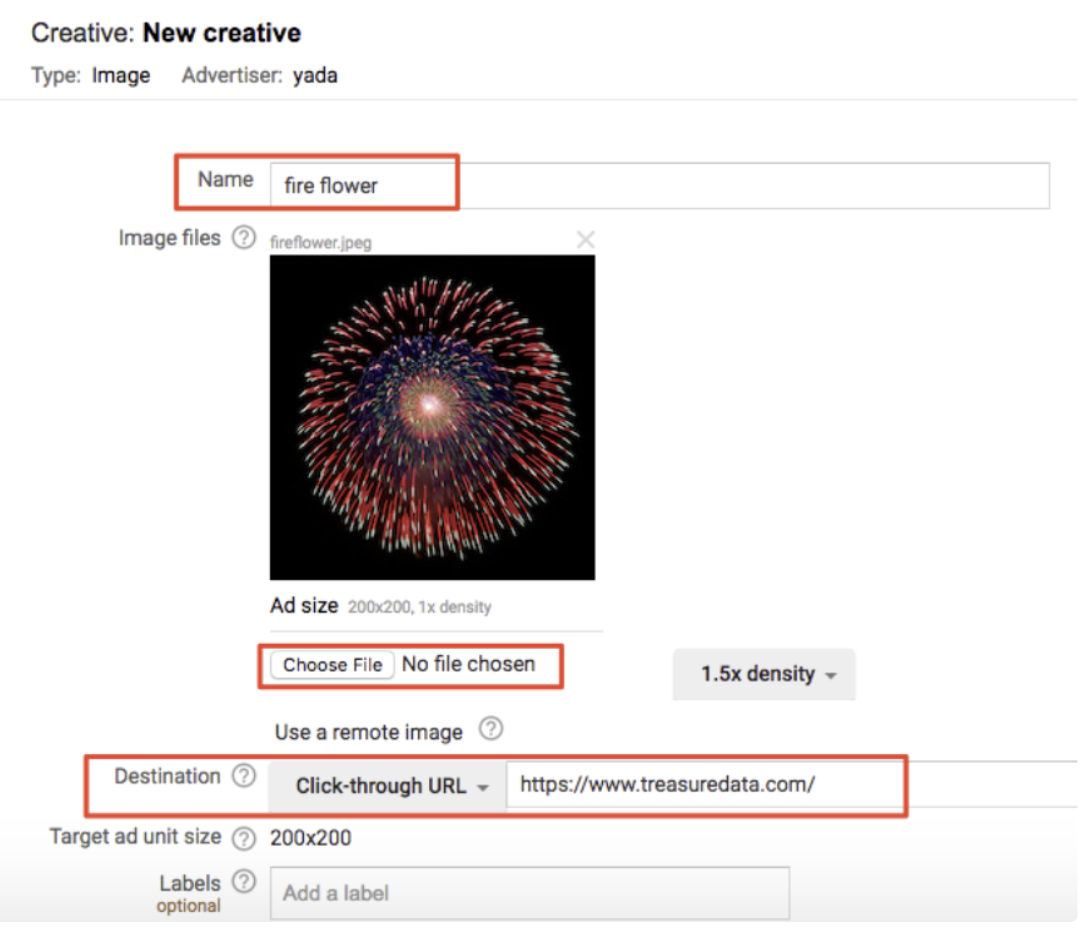
Task: Show help for Target ad unit size
Action: click(x=243, y=838)
